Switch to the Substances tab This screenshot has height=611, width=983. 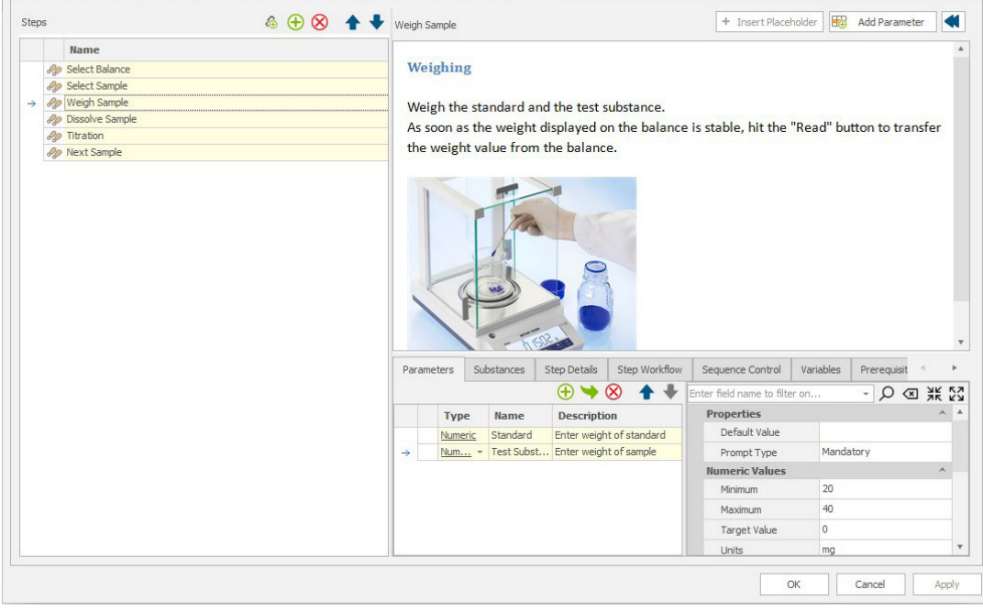pyautogui.click(x=498, y=370)
